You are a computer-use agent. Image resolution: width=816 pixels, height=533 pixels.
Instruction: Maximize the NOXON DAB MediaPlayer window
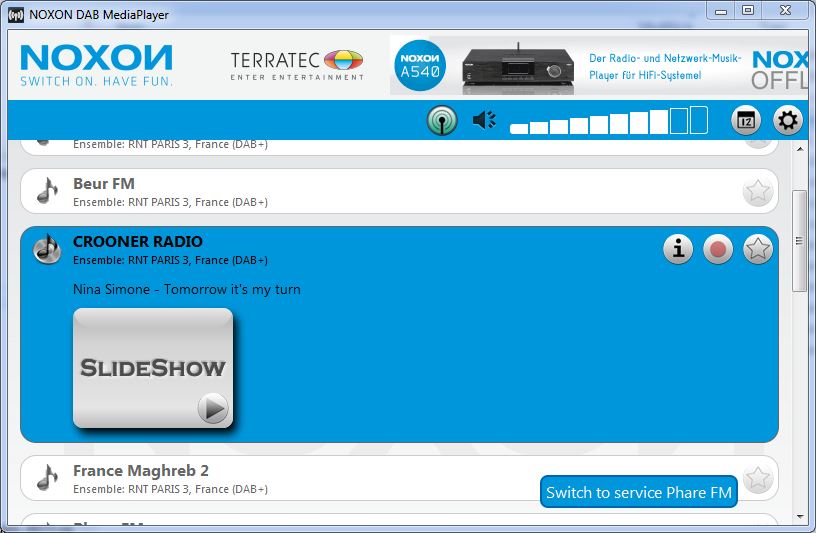pyautogui.click(x=748, y=11)
